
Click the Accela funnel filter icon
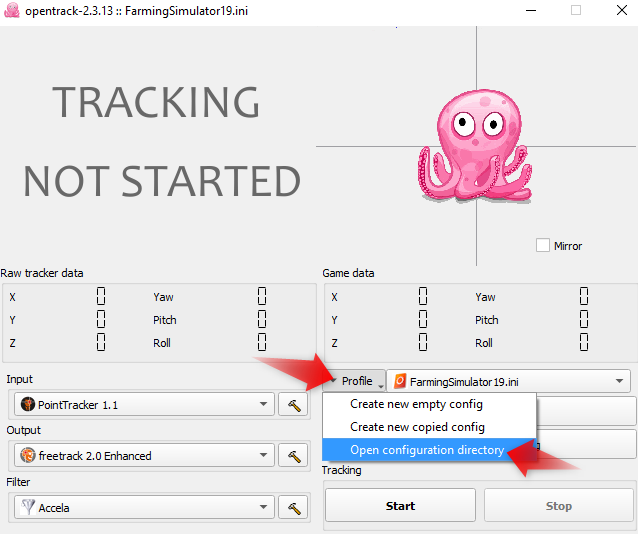tap(28, 507)
